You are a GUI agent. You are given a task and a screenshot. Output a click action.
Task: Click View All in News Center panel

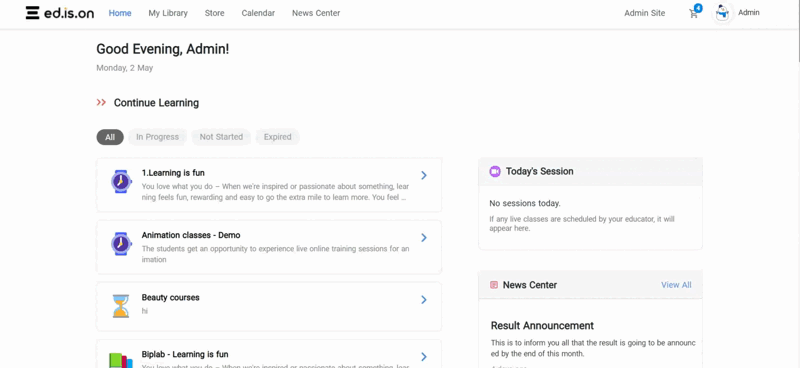[676, 285]
